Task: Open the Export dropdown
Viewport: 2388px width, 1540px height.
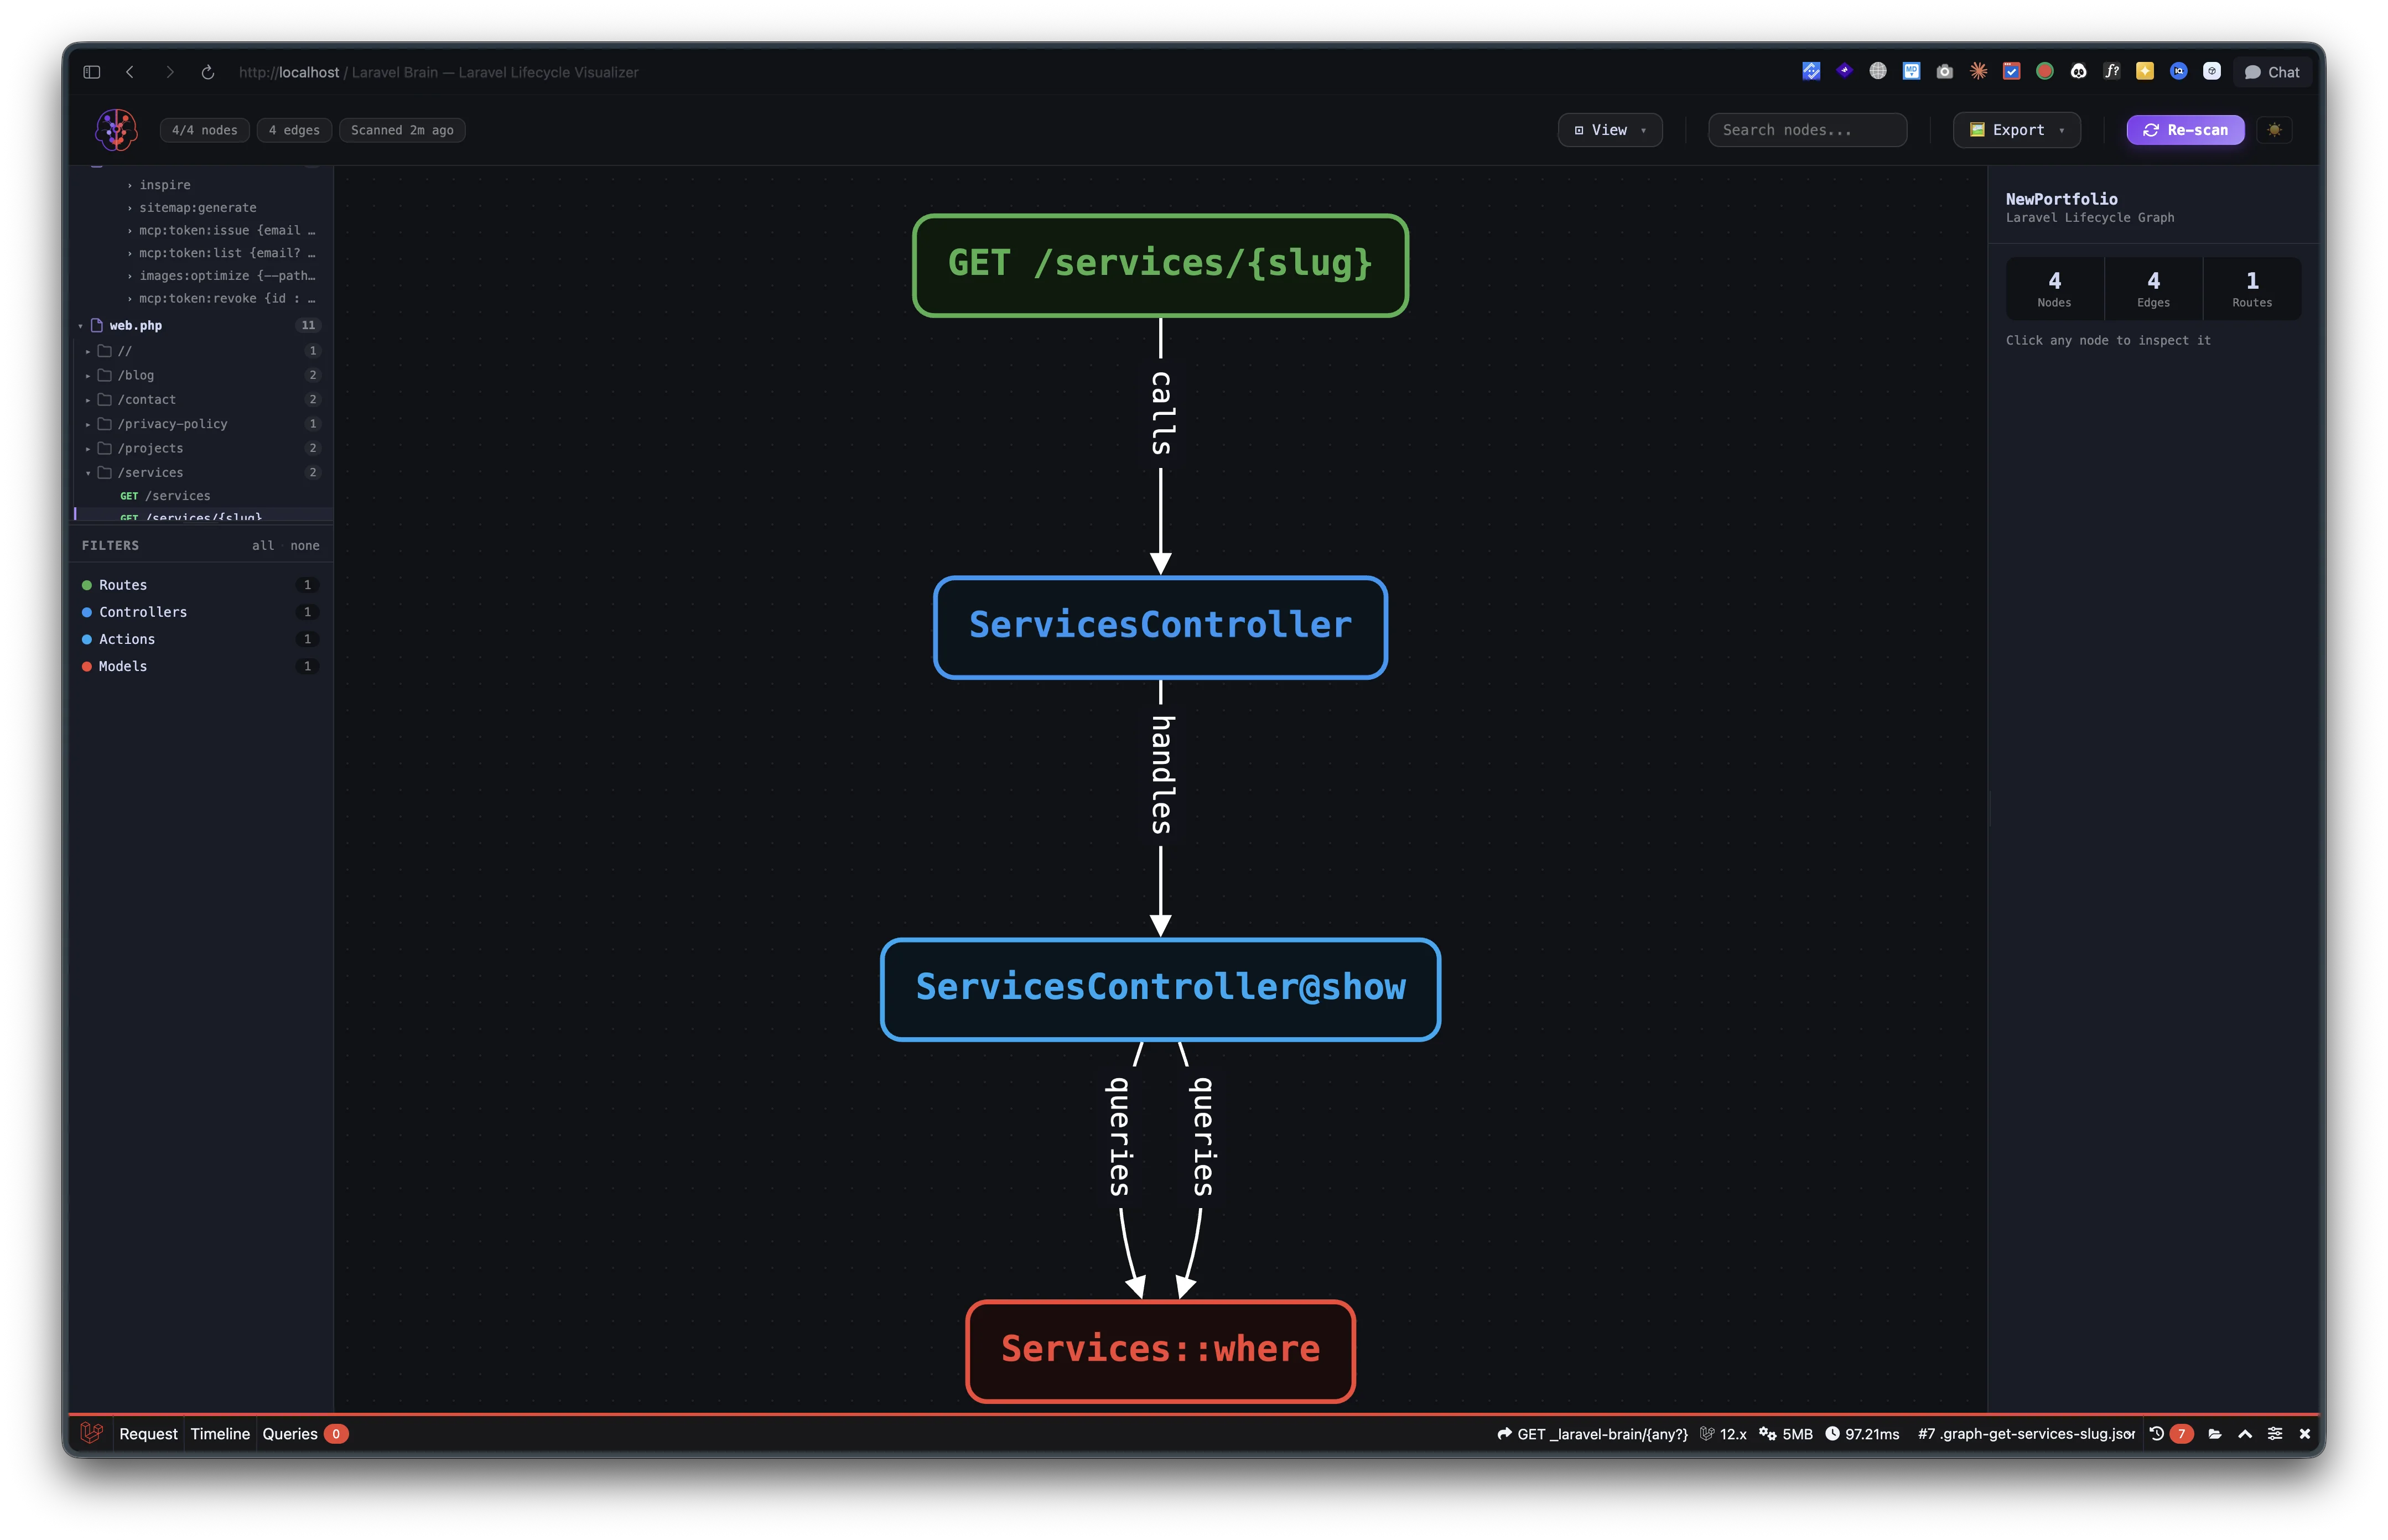Action: [2017, 130]
